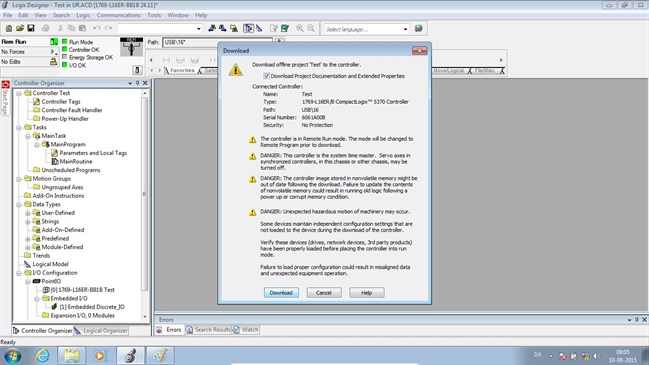Open the Communications menu
This screenshot has width=649, height=365.
pos(119,15)
